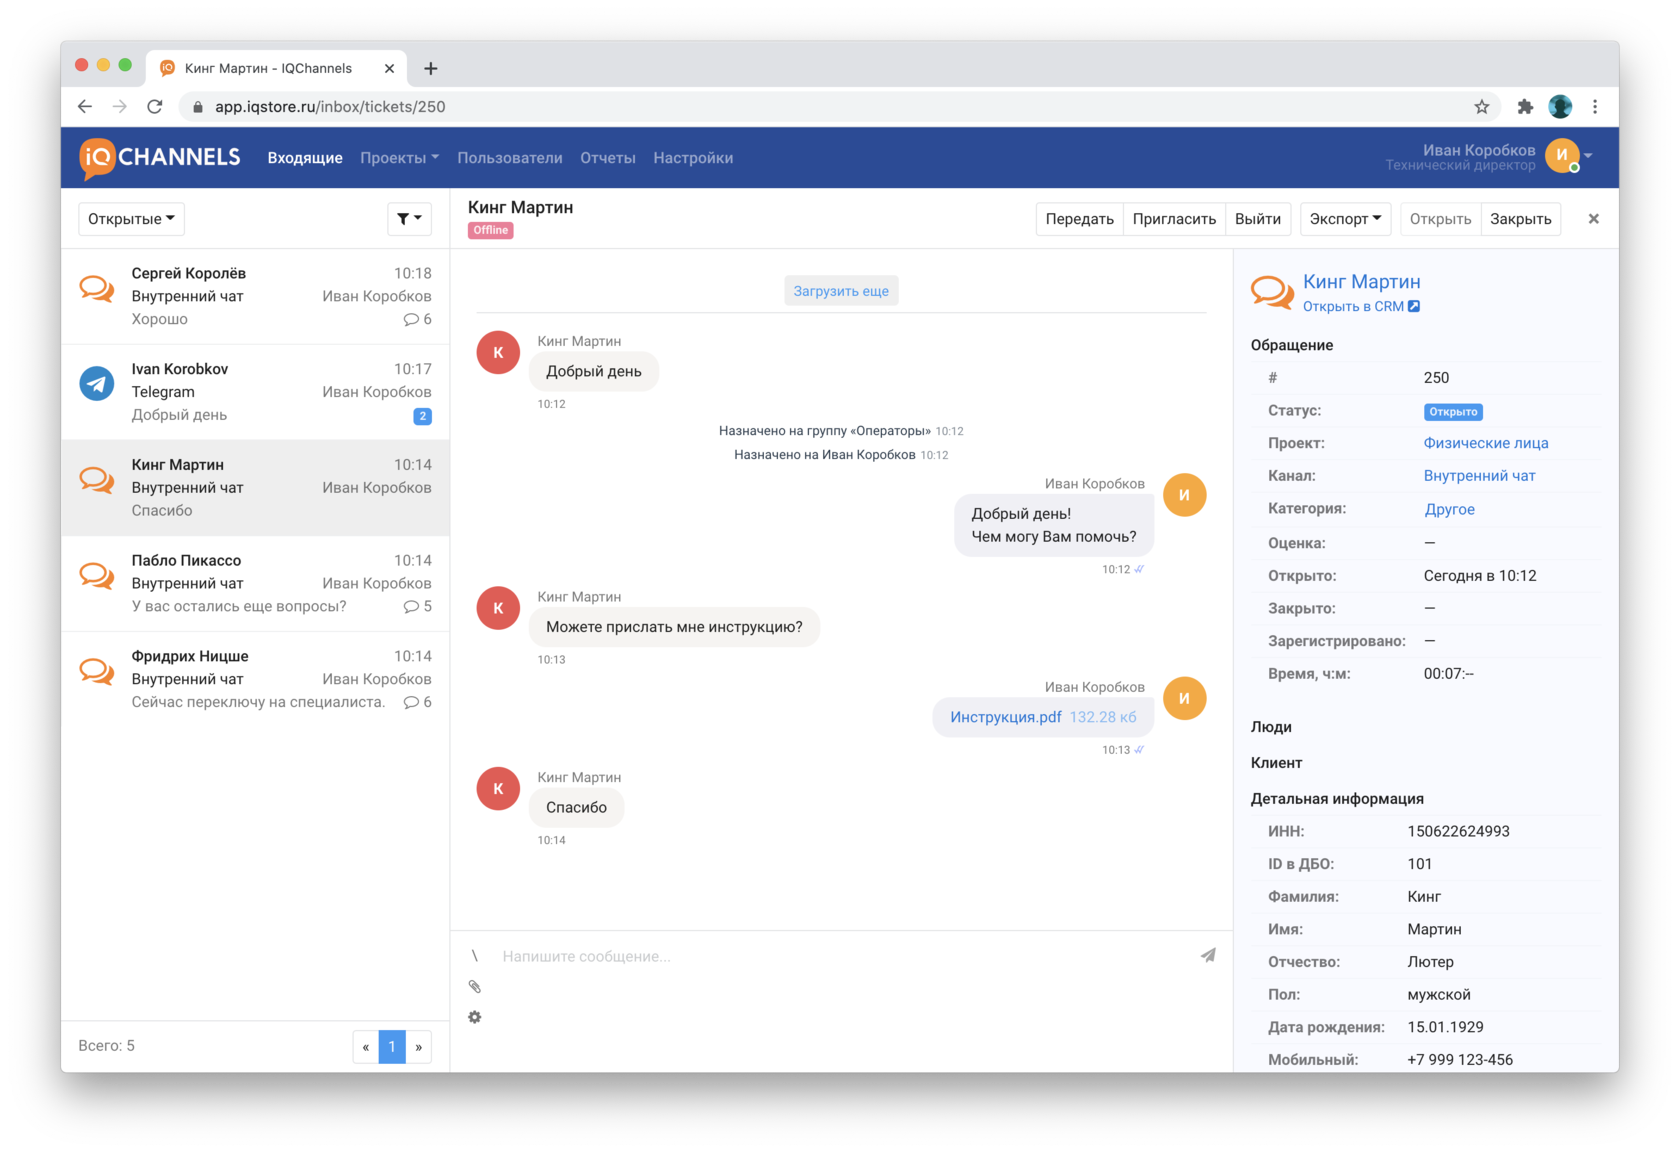Bookmark this page with star icon
The width and height of the screenshot is (1680, 1153).
pos(1482,107)
